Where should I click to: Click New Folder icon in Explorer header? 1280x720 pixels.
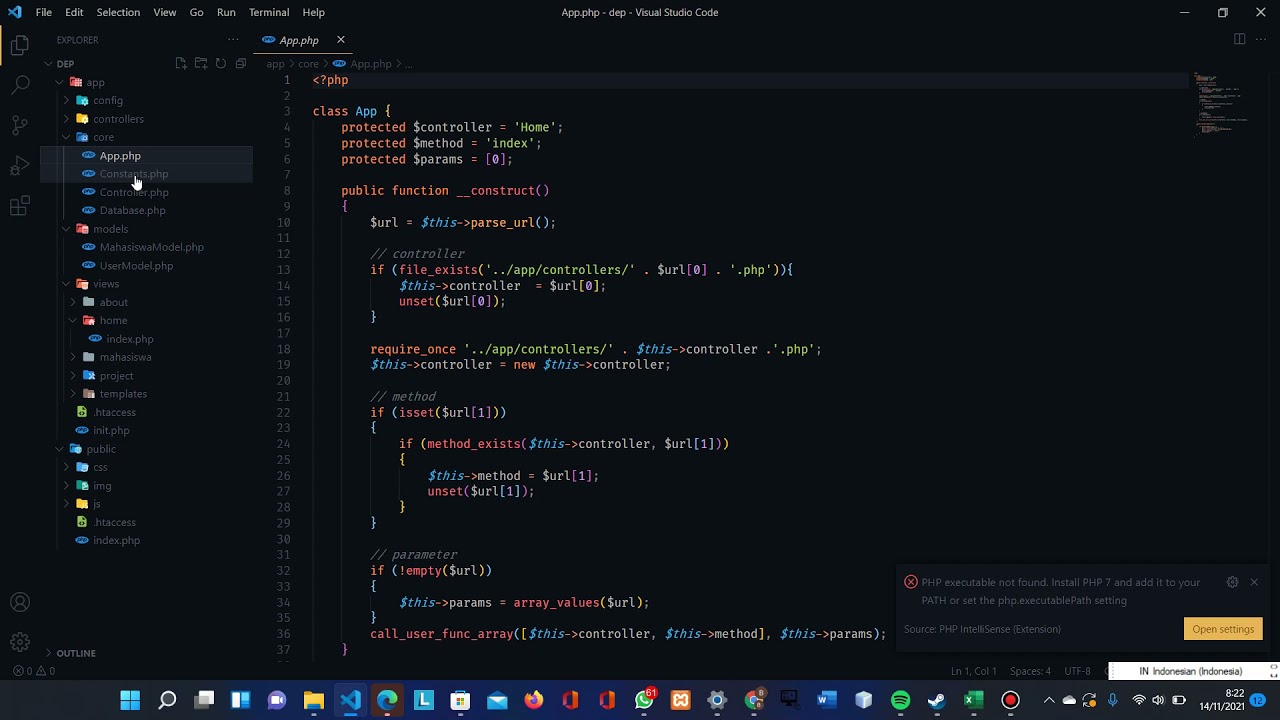click(x=201, y=64)
